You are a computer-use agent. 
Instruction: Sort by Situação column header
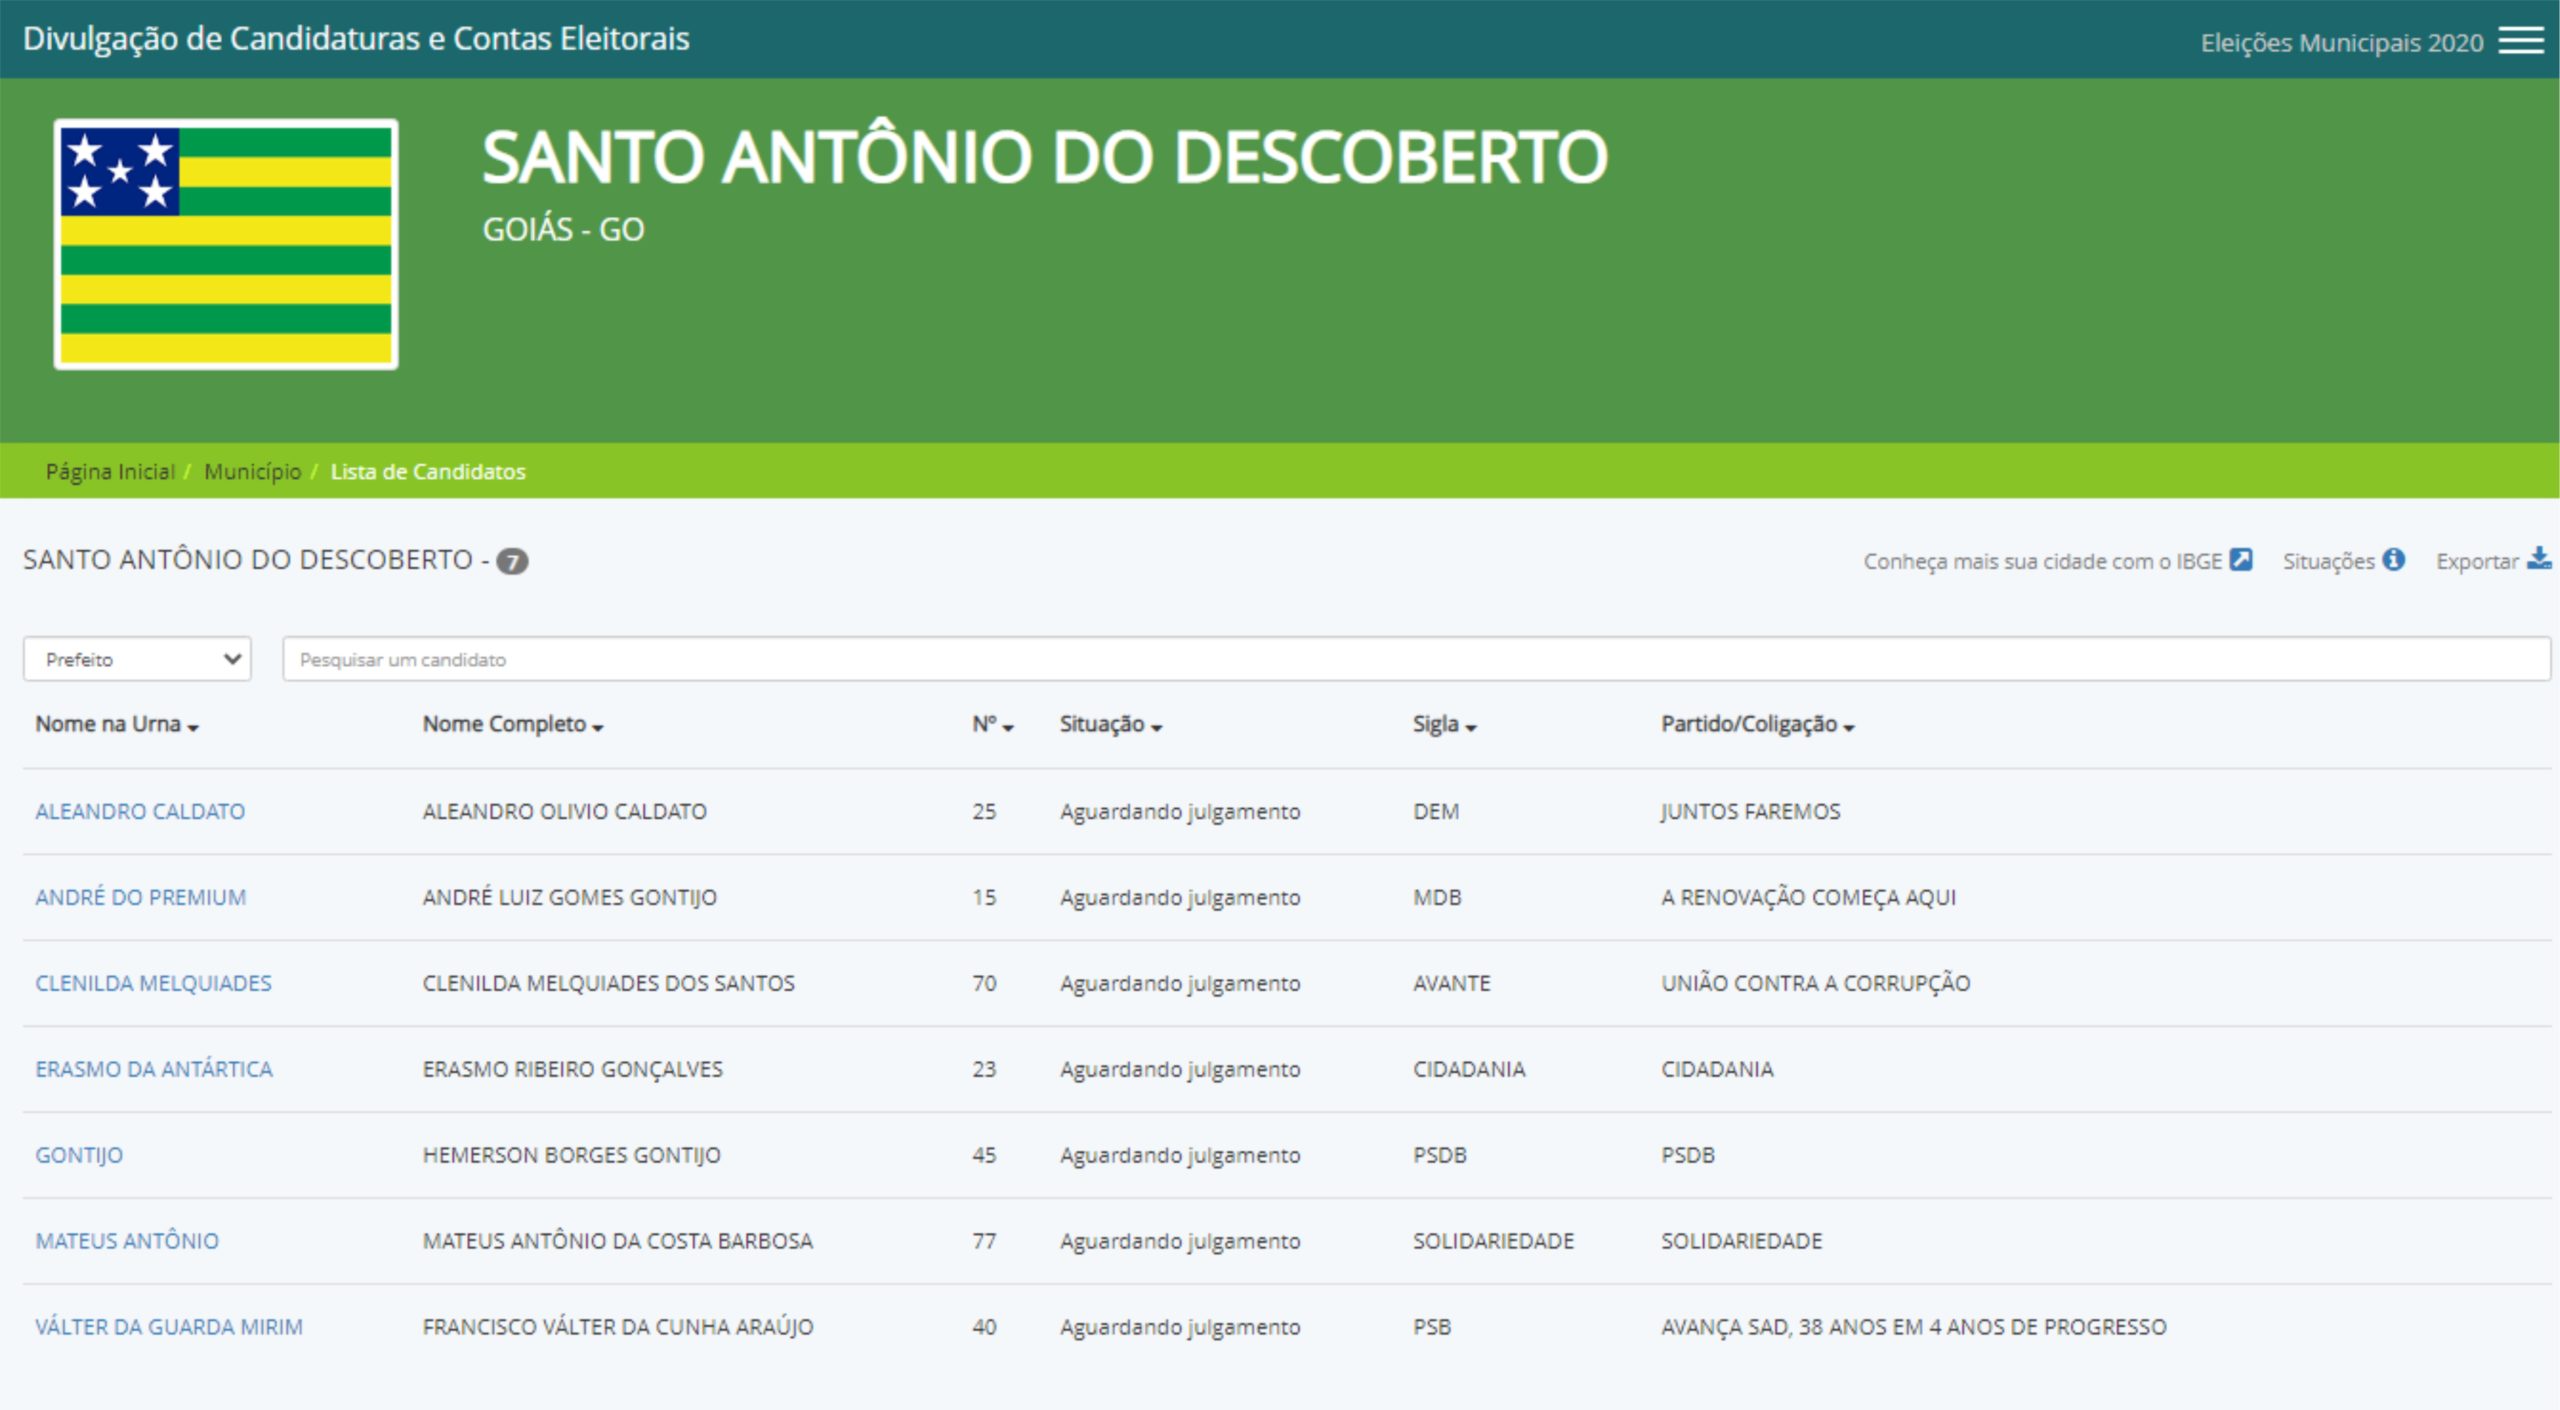(1111, 724)
